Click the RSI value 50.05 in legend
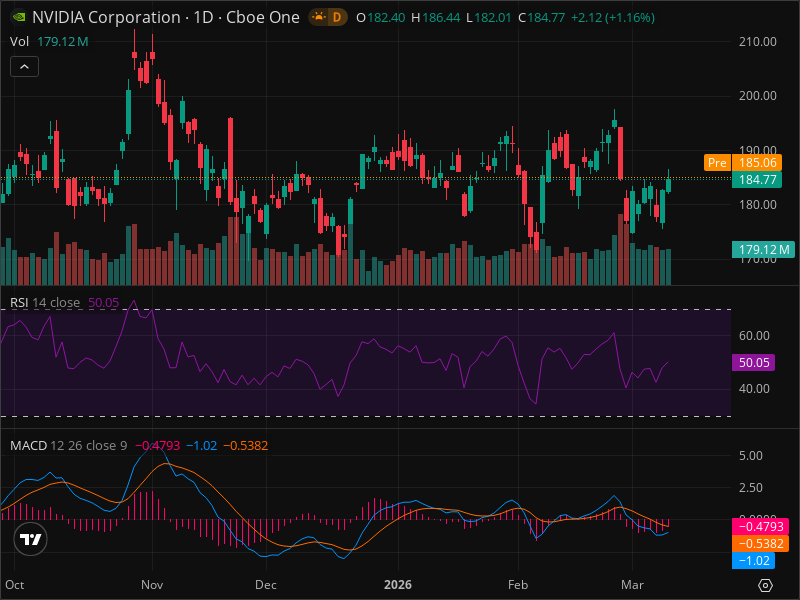Screen dimensions: 800x600 pyautogui.click(x=104, y=303)
